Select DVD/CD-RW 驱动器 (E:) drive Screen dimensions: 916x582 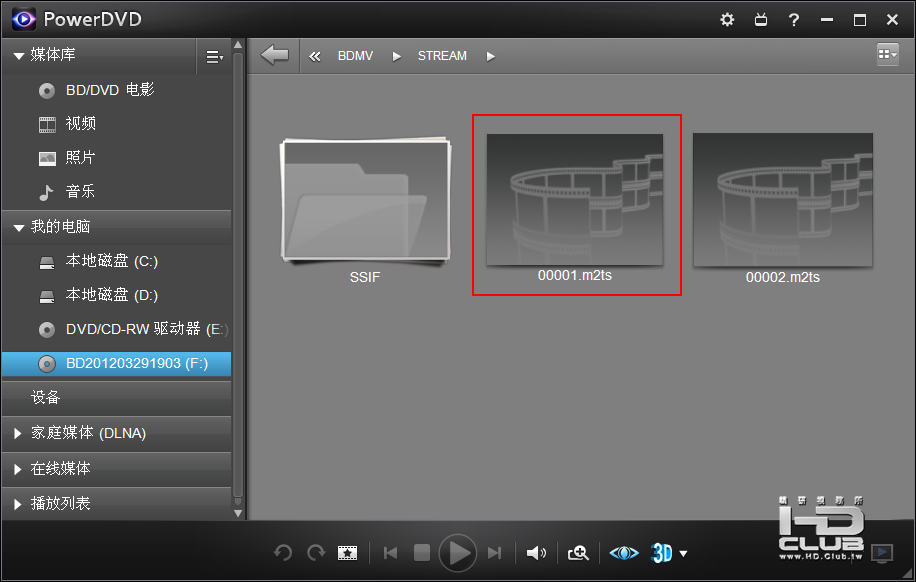click(x=147, y=329)
